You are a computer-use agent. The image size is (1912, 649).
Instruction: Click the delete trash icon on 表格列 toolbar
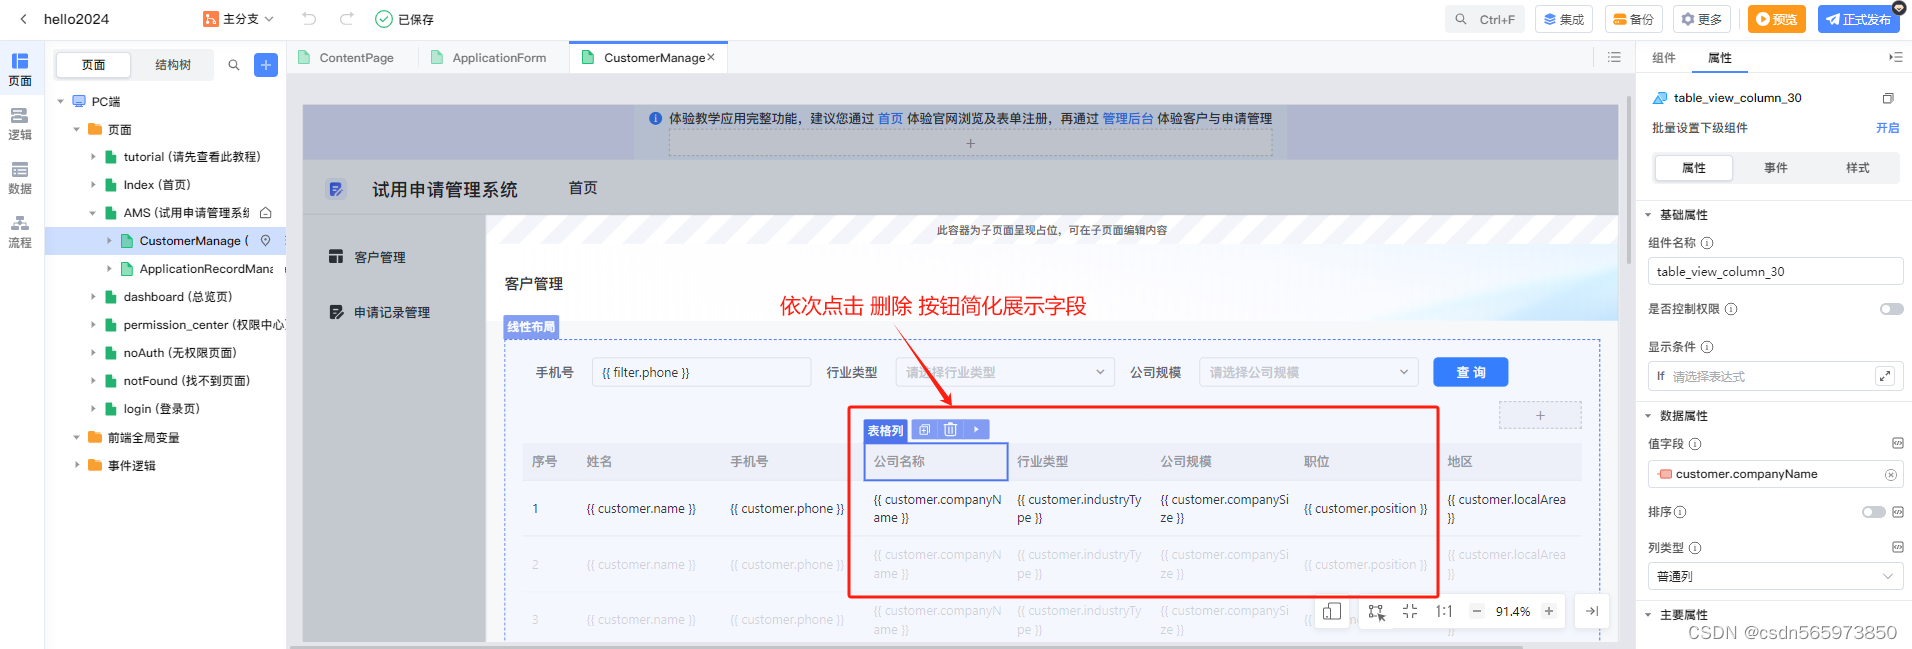[x=950, y=430]
